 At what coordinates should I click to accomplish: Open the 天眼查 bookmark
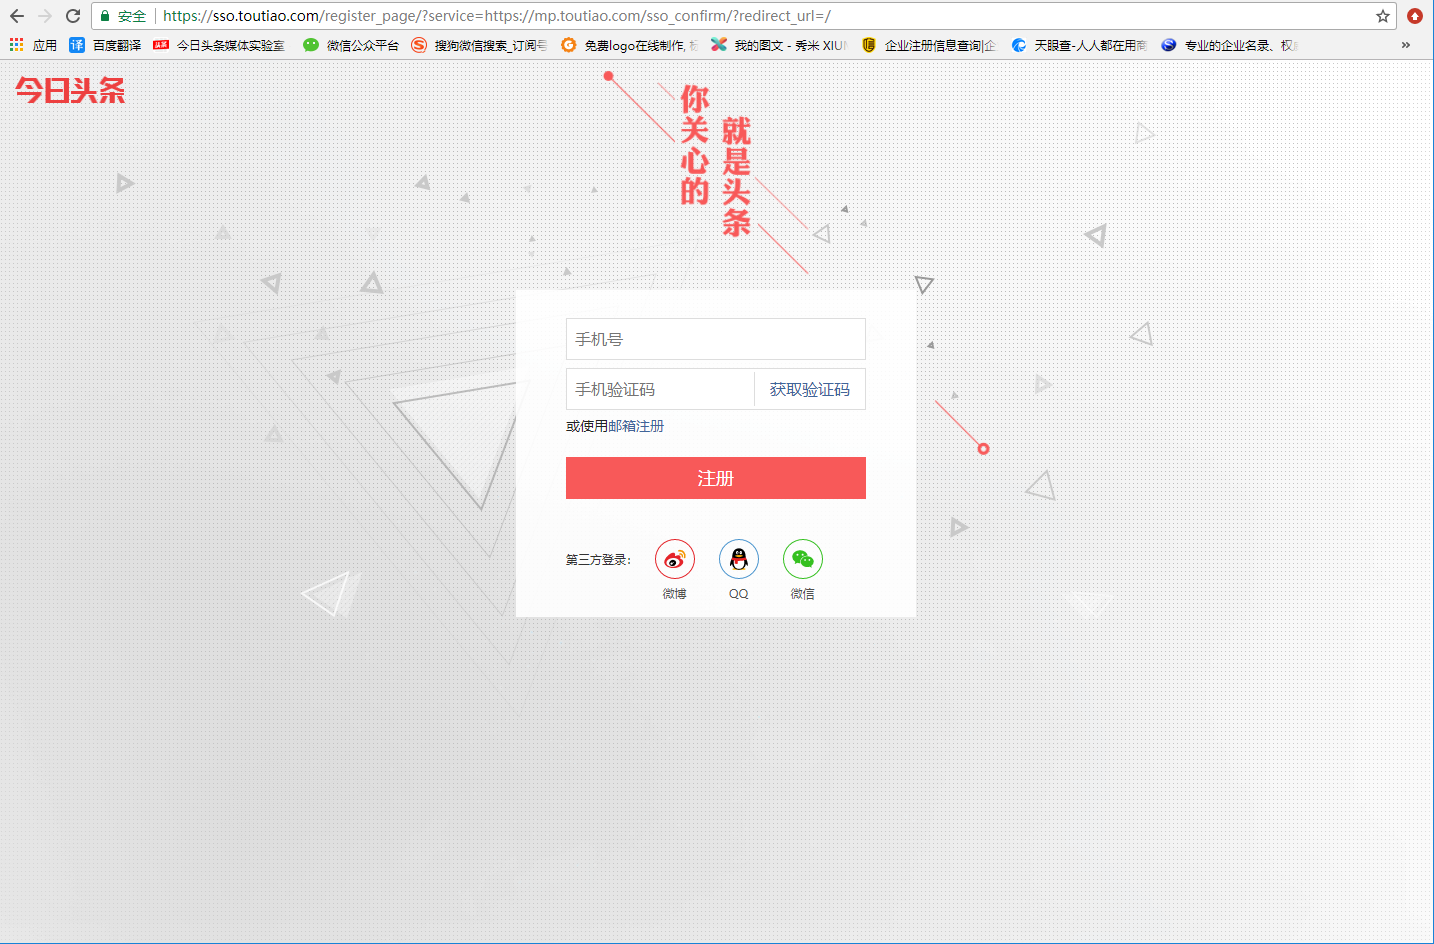pyautogui.click(x=1079, y=45)
